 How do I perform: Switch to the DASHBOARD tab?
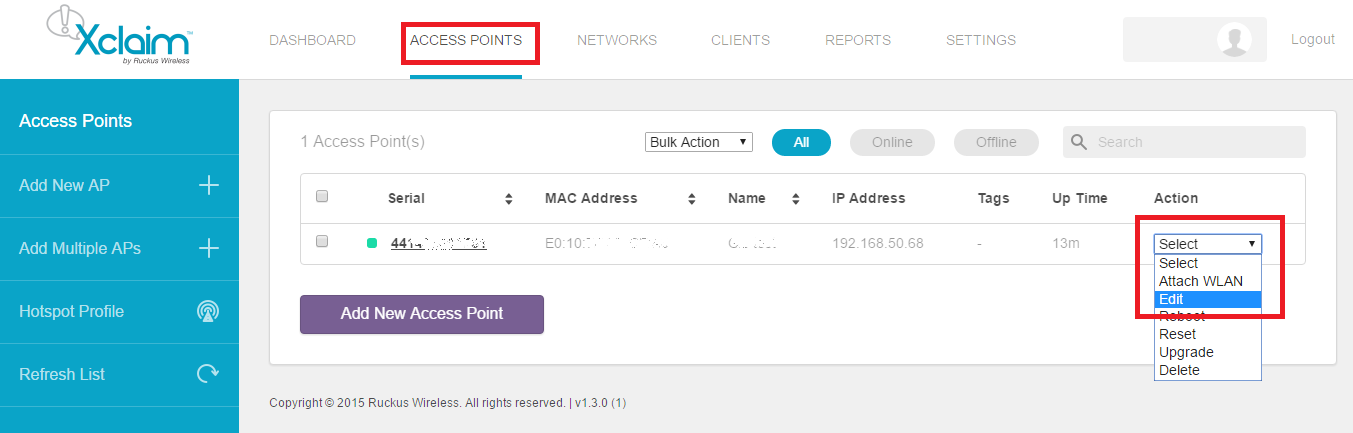click(312, 40)
